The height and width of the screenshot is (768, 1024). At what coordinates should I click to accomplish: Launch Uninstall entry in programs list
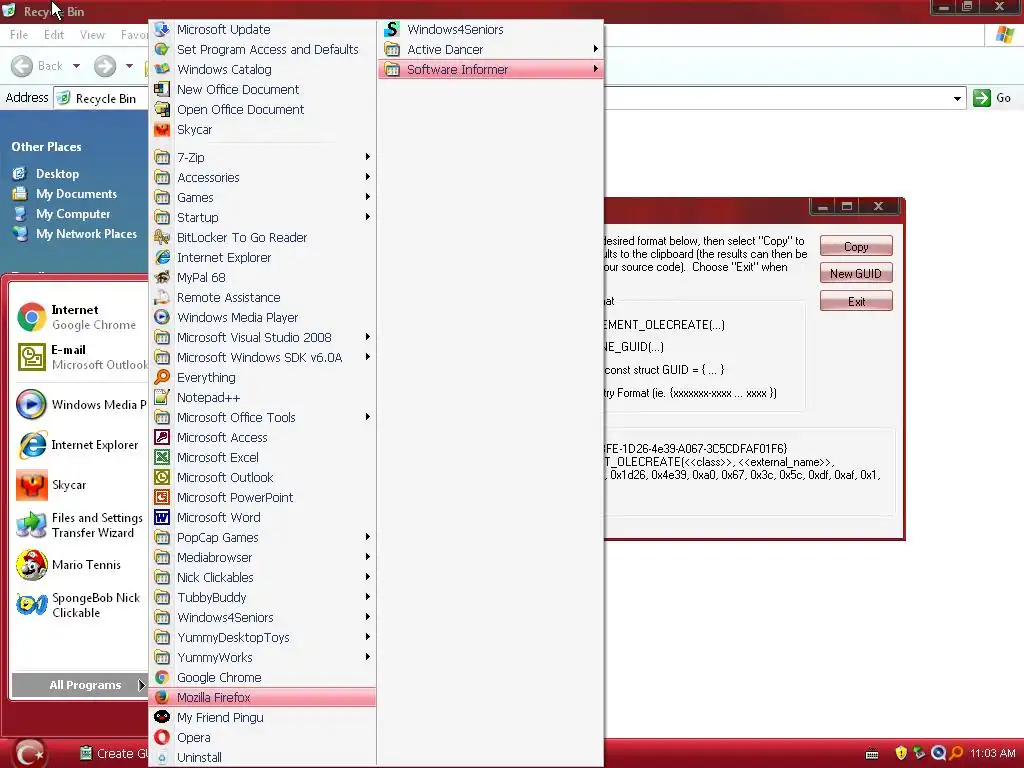point(261,758)
